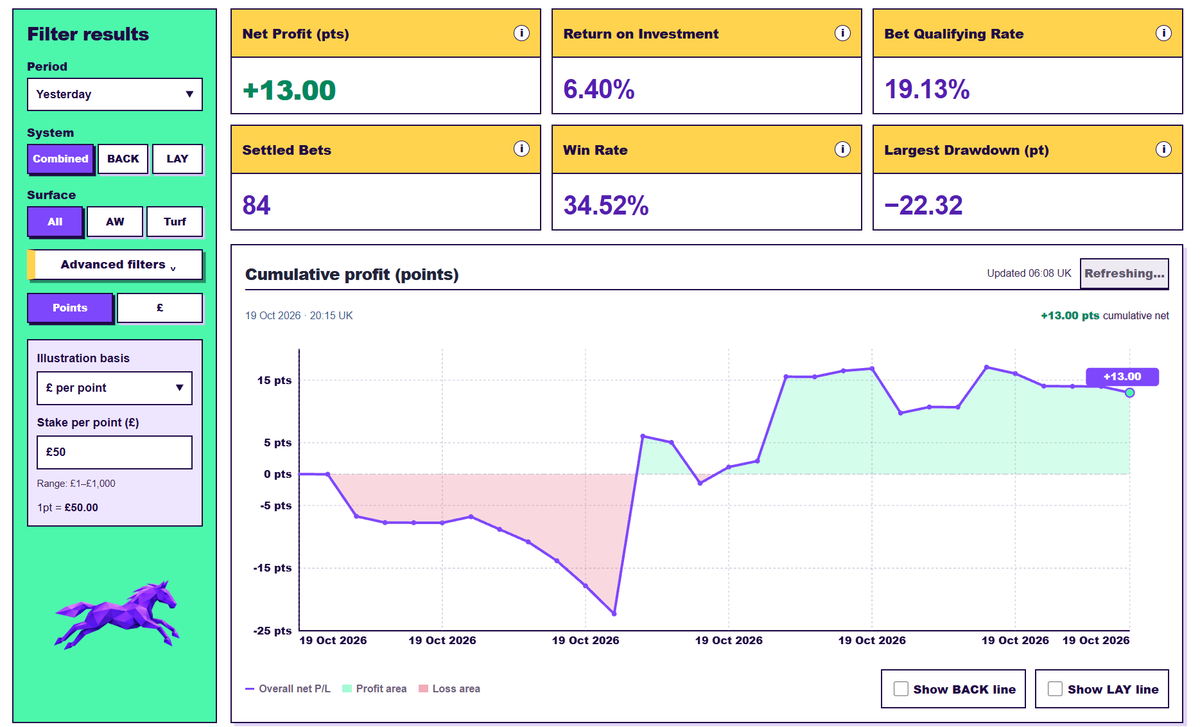Click the Profit area legend swatch
Screen dimensions: 1200x727
coord(347,689)
